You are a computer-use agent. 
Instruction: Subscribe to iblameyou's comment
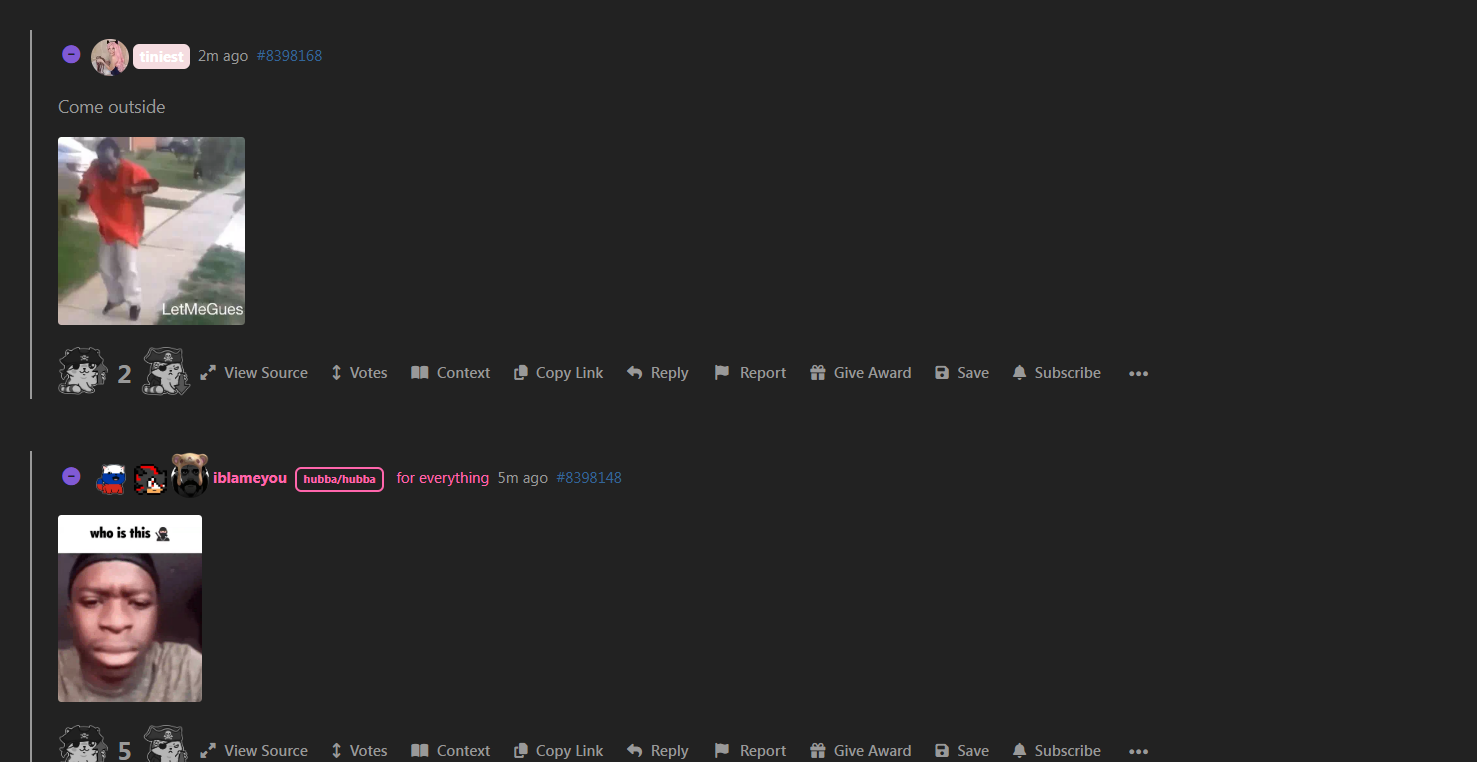tap(1056, 751)
